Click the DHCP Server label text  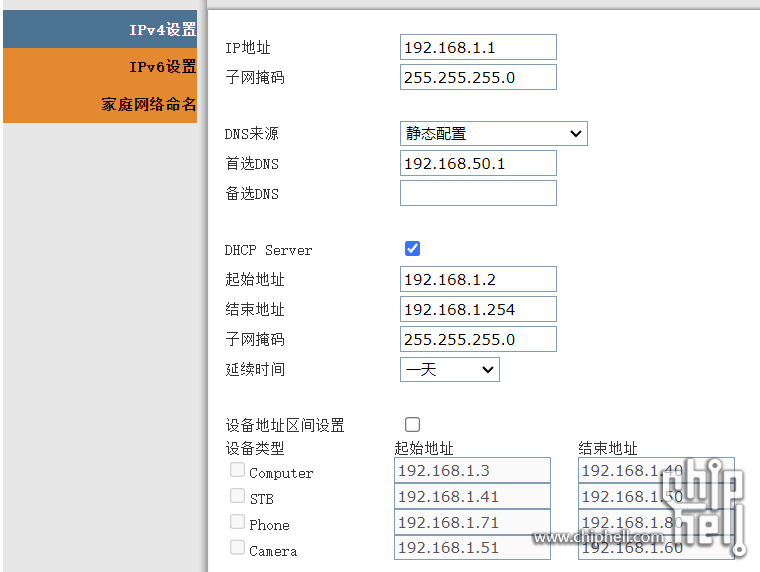pyautogui.click(x=268, y=250)
